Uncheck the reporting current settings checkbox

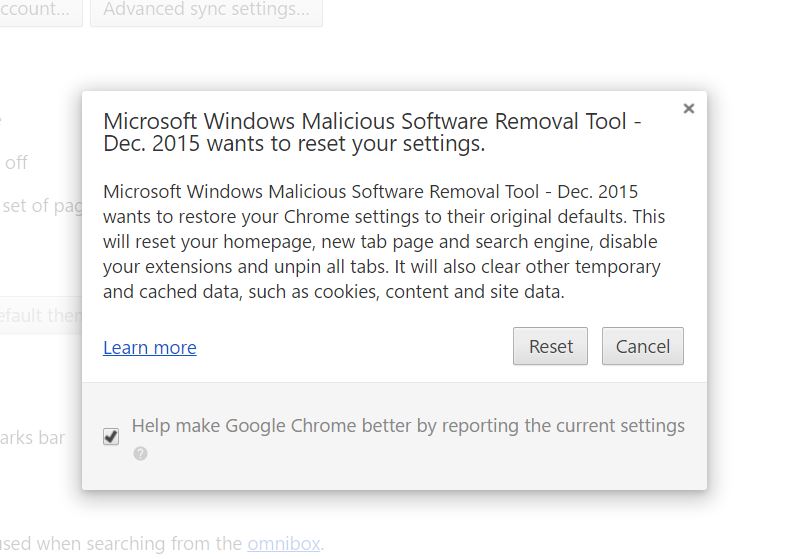111,437
